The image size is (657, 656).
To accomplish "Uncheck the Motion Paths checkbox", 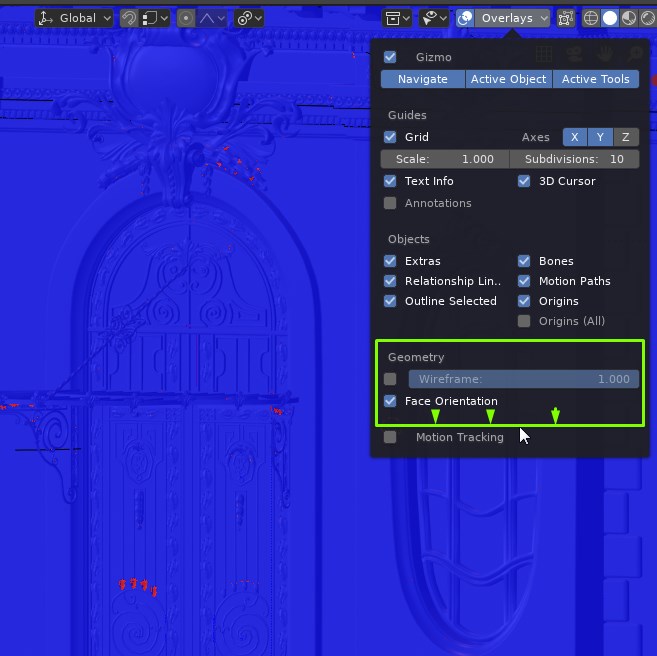I will pos(524,281).
